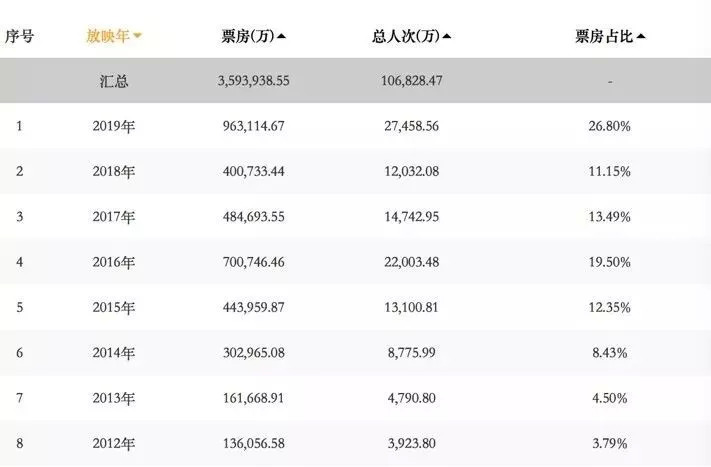Viewport: 711px width, 467px height.
Task: Select the 2017年 row
Action: click(x=113, y=217)
